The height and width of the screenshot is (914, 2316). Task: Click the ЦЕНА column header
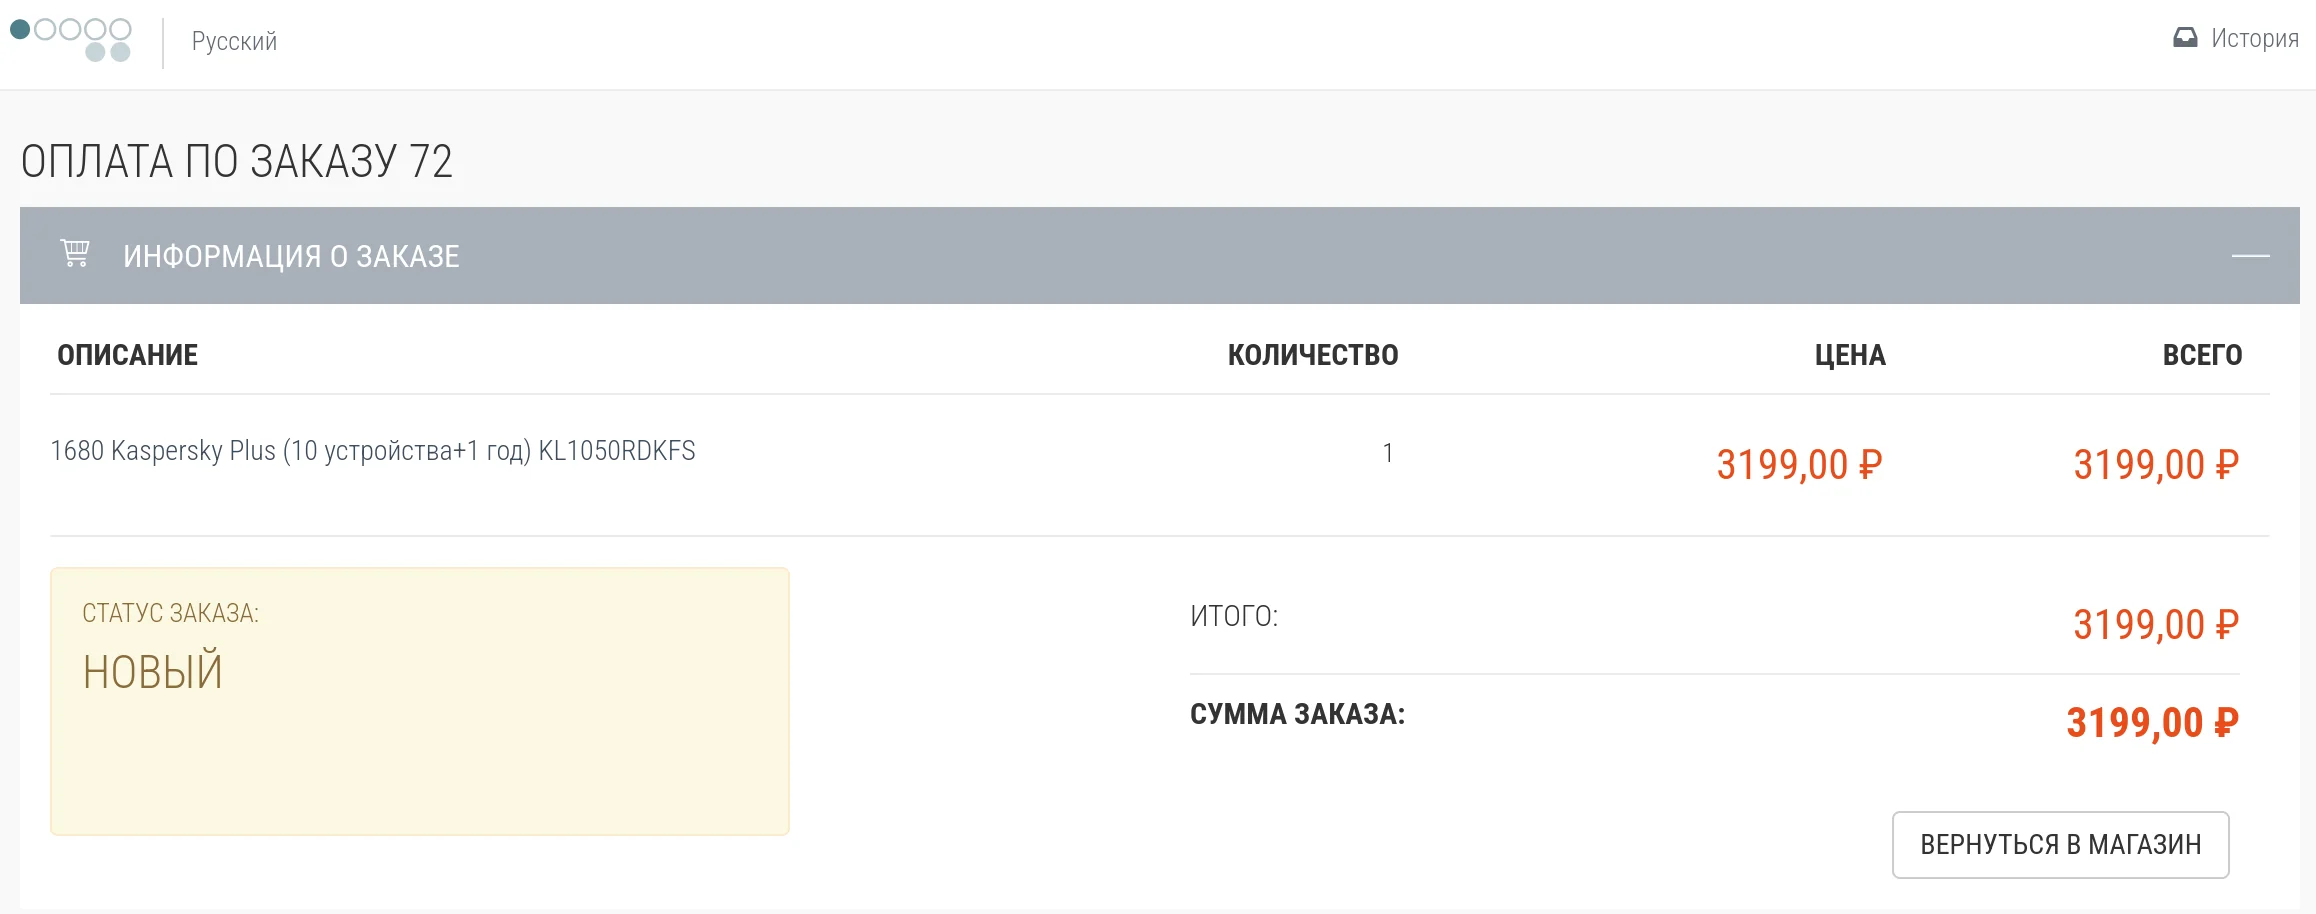pyautogui.click(x=1849, y=355)
